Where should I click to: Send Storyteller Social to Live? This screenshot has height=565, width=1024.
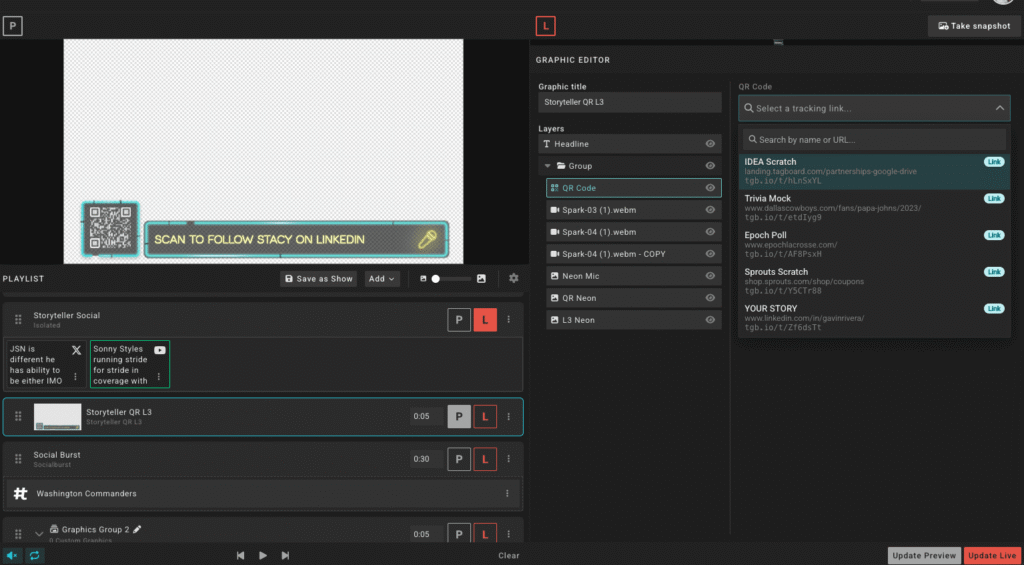[485, 320]
